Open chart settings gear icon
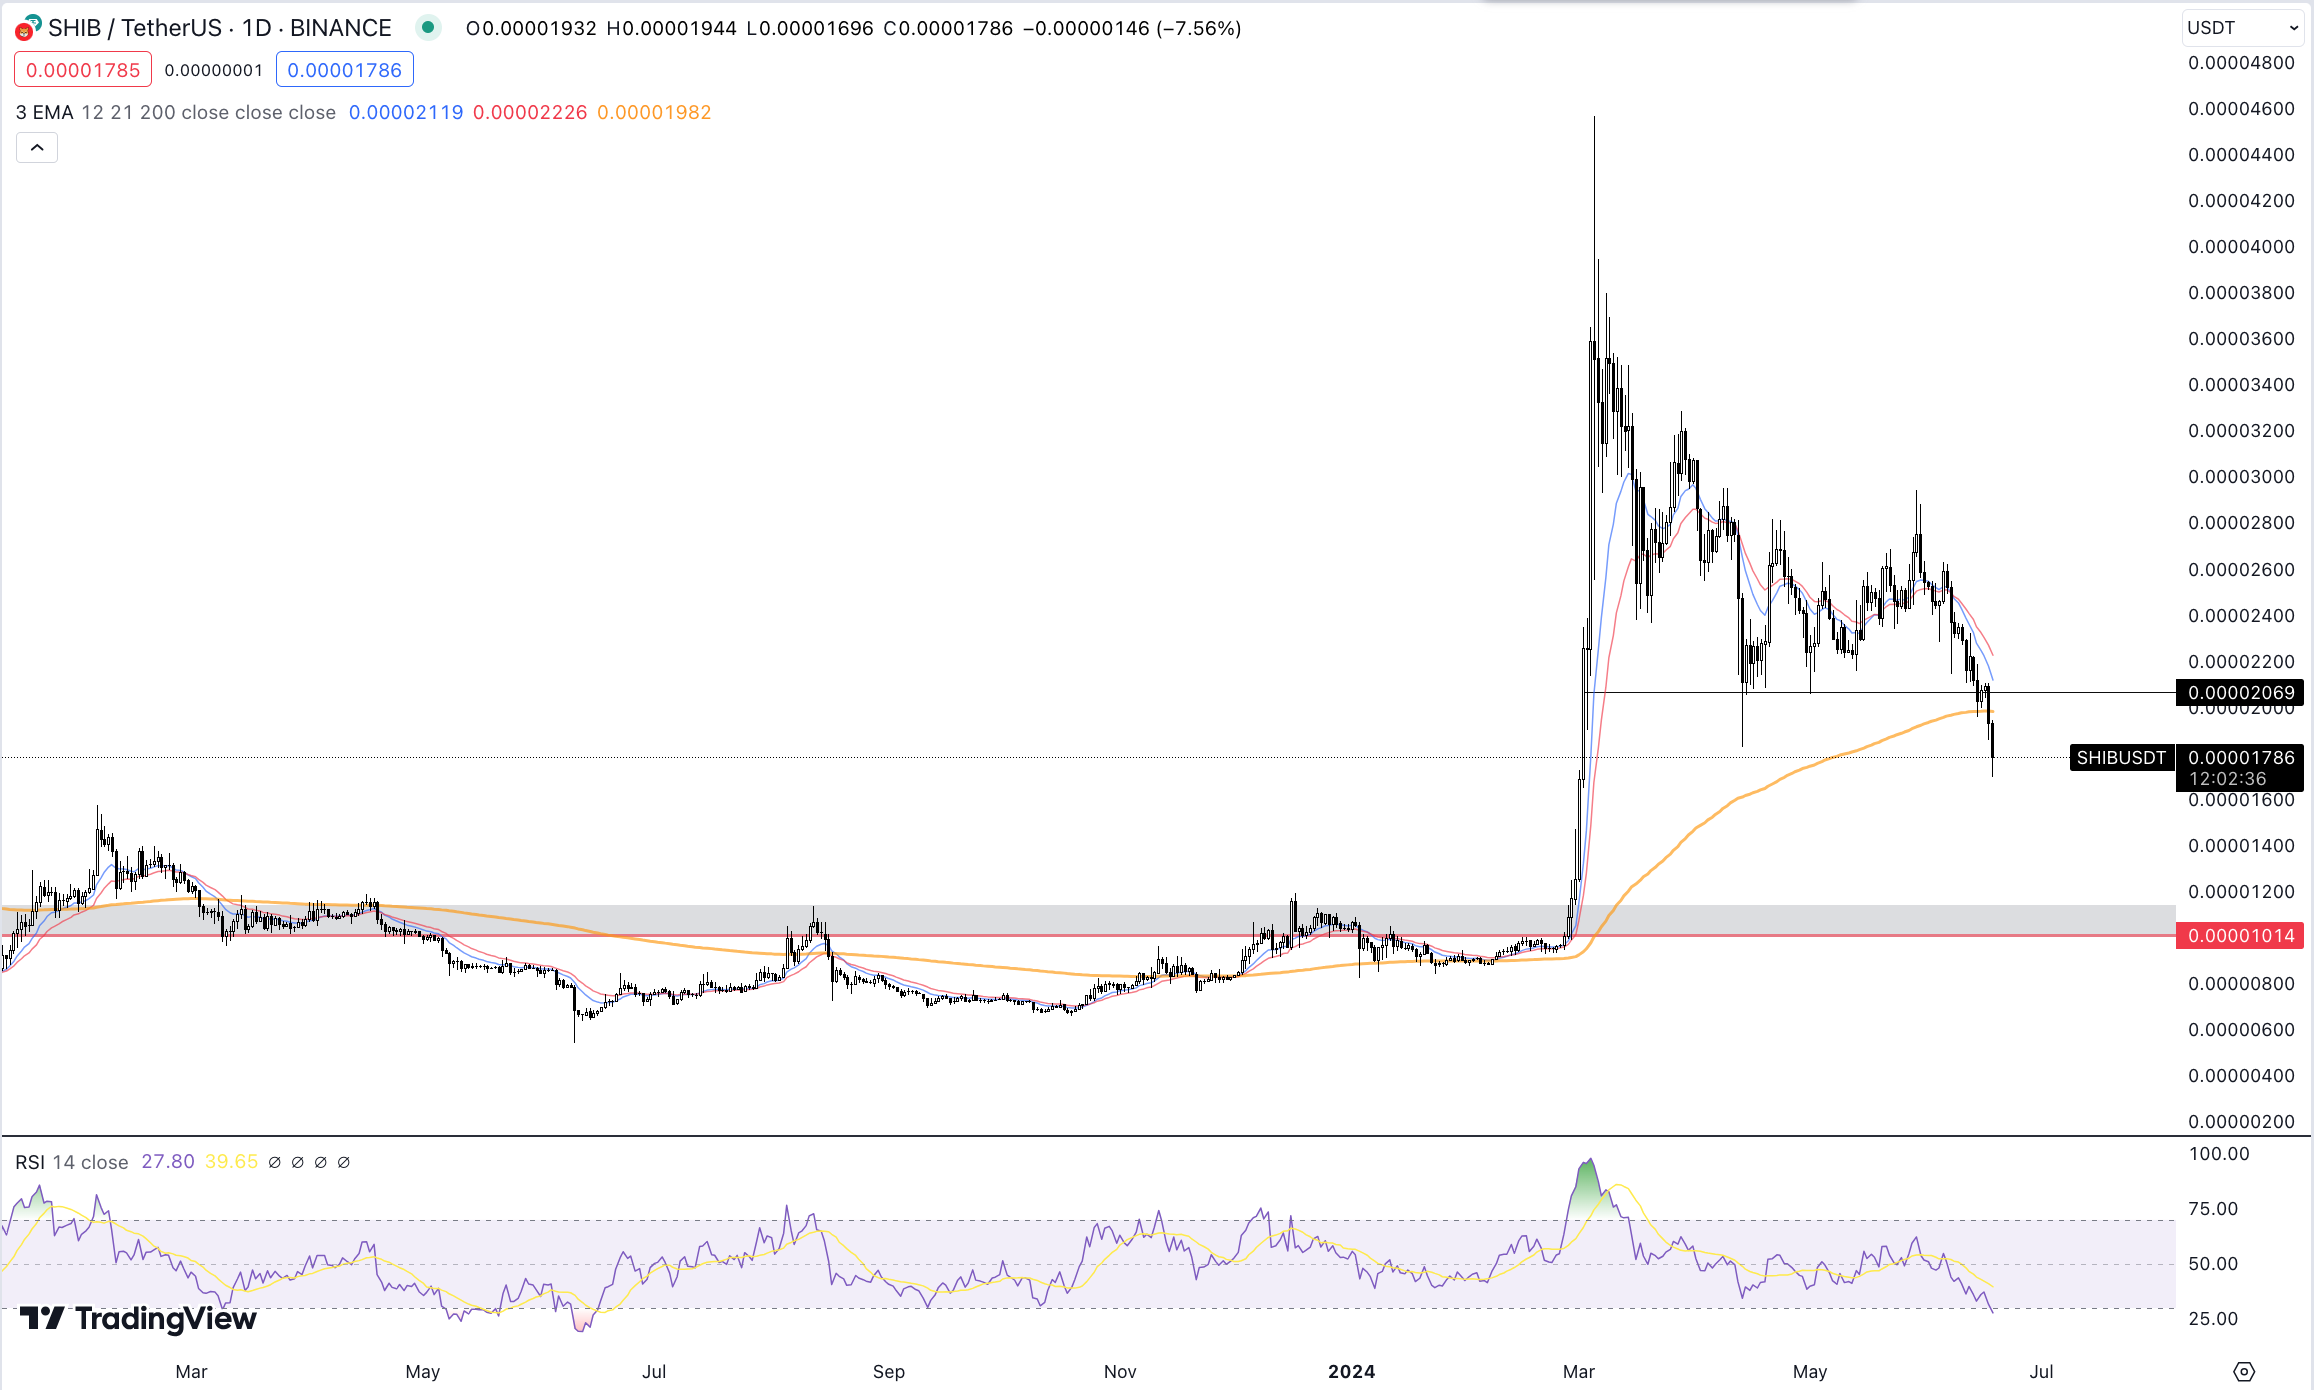This screenshot has width=2314, height=1390. [x=2244, y=1371]
